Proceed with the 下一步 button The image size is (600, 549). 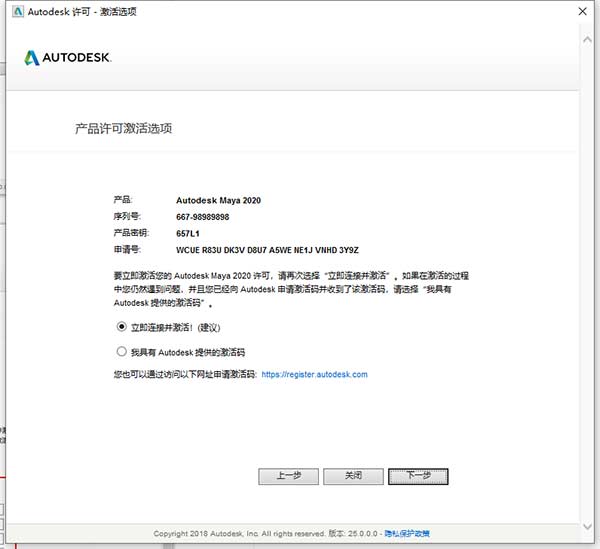[418, 476]
